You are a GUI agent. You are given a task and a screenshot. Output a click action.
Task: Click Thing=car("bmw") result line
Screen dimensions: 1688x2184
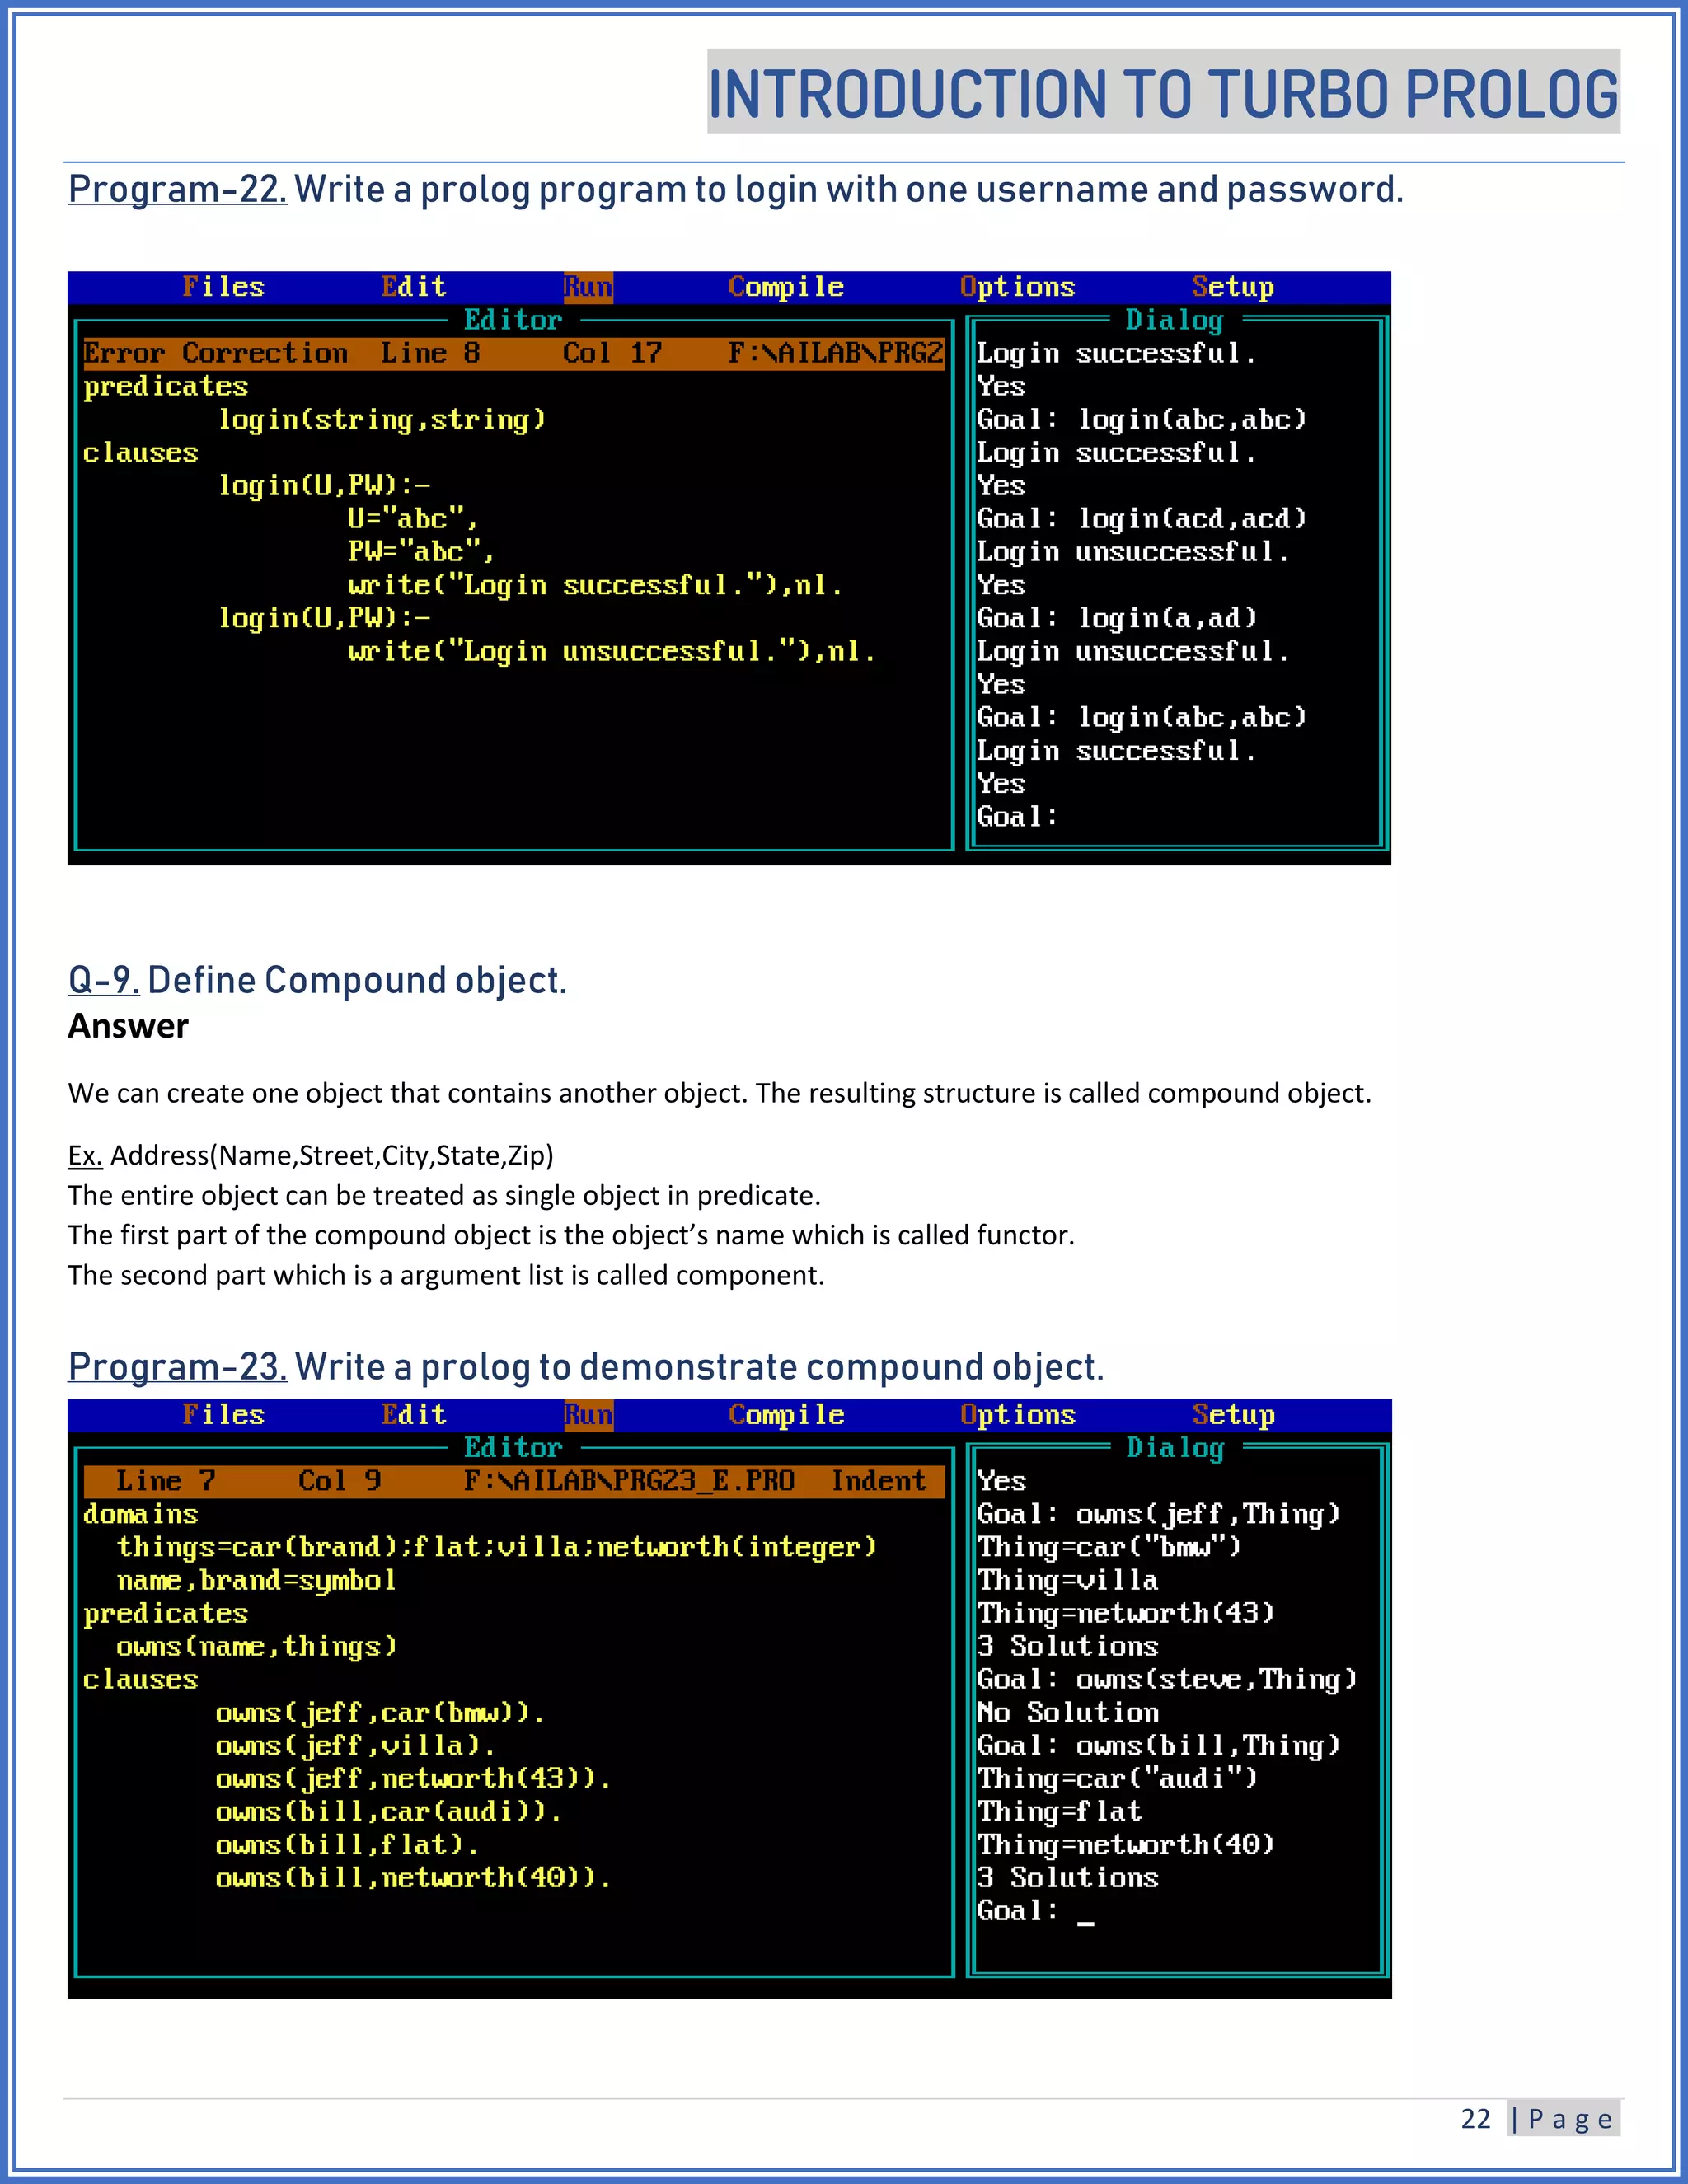[1109, 1547]
